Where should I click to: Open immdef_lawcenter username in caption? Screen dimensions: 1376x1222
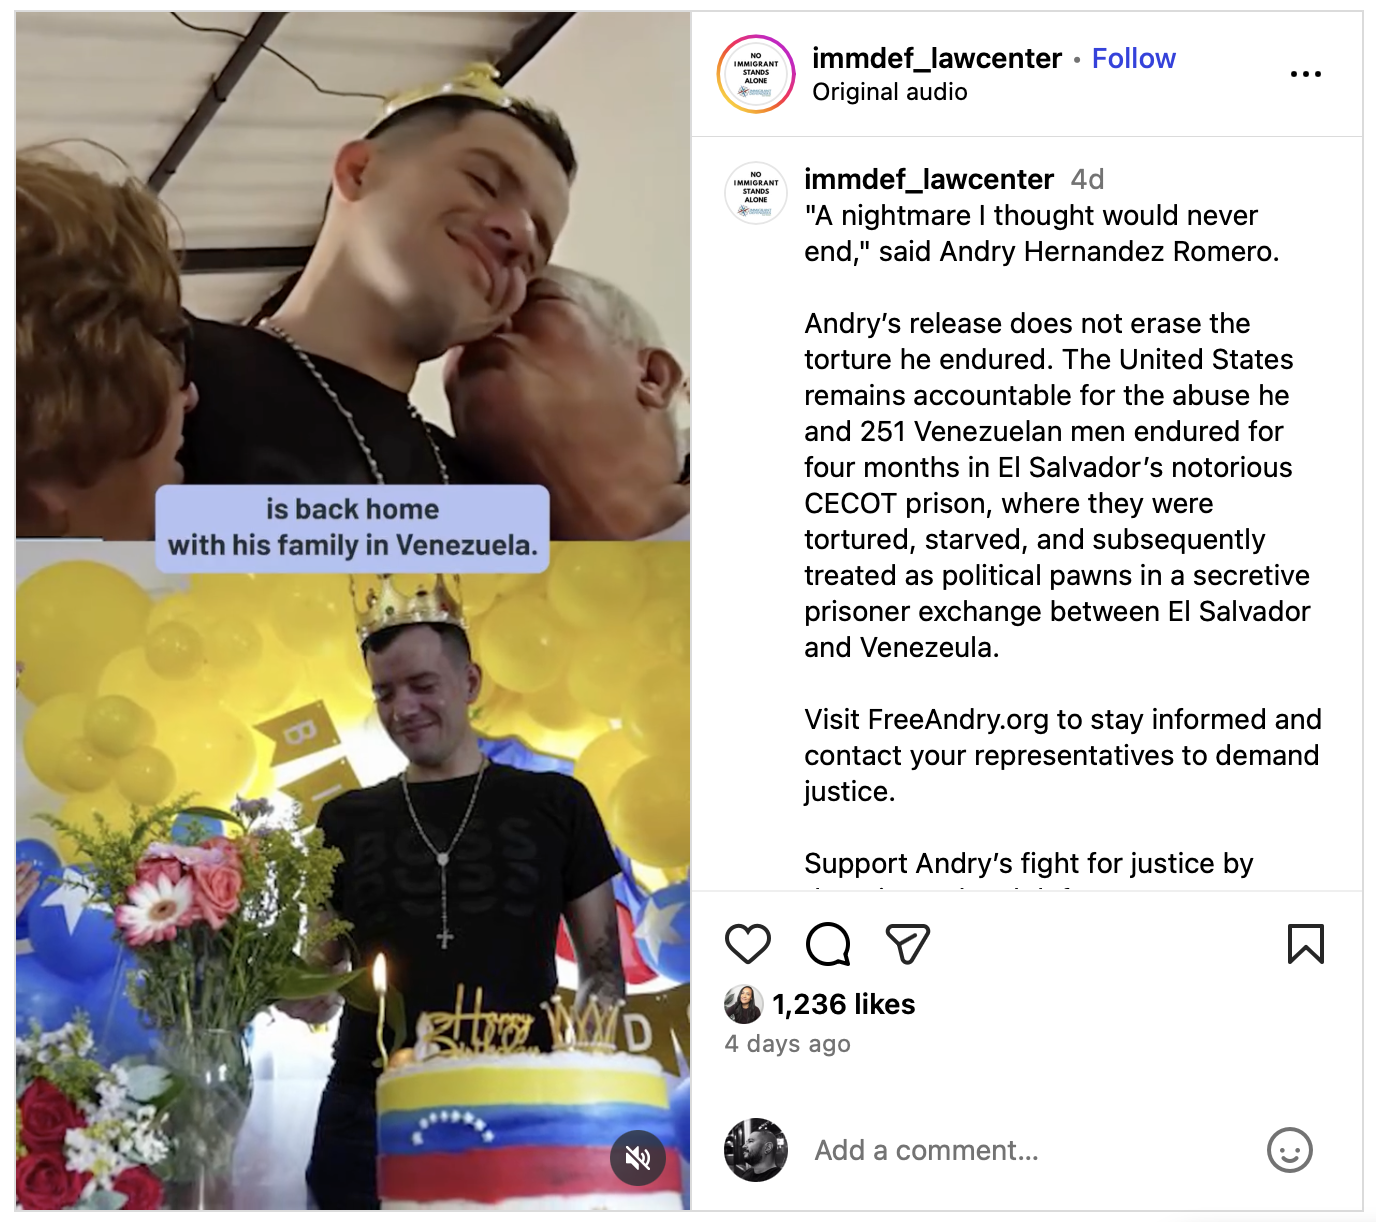[x=929, y=179]
